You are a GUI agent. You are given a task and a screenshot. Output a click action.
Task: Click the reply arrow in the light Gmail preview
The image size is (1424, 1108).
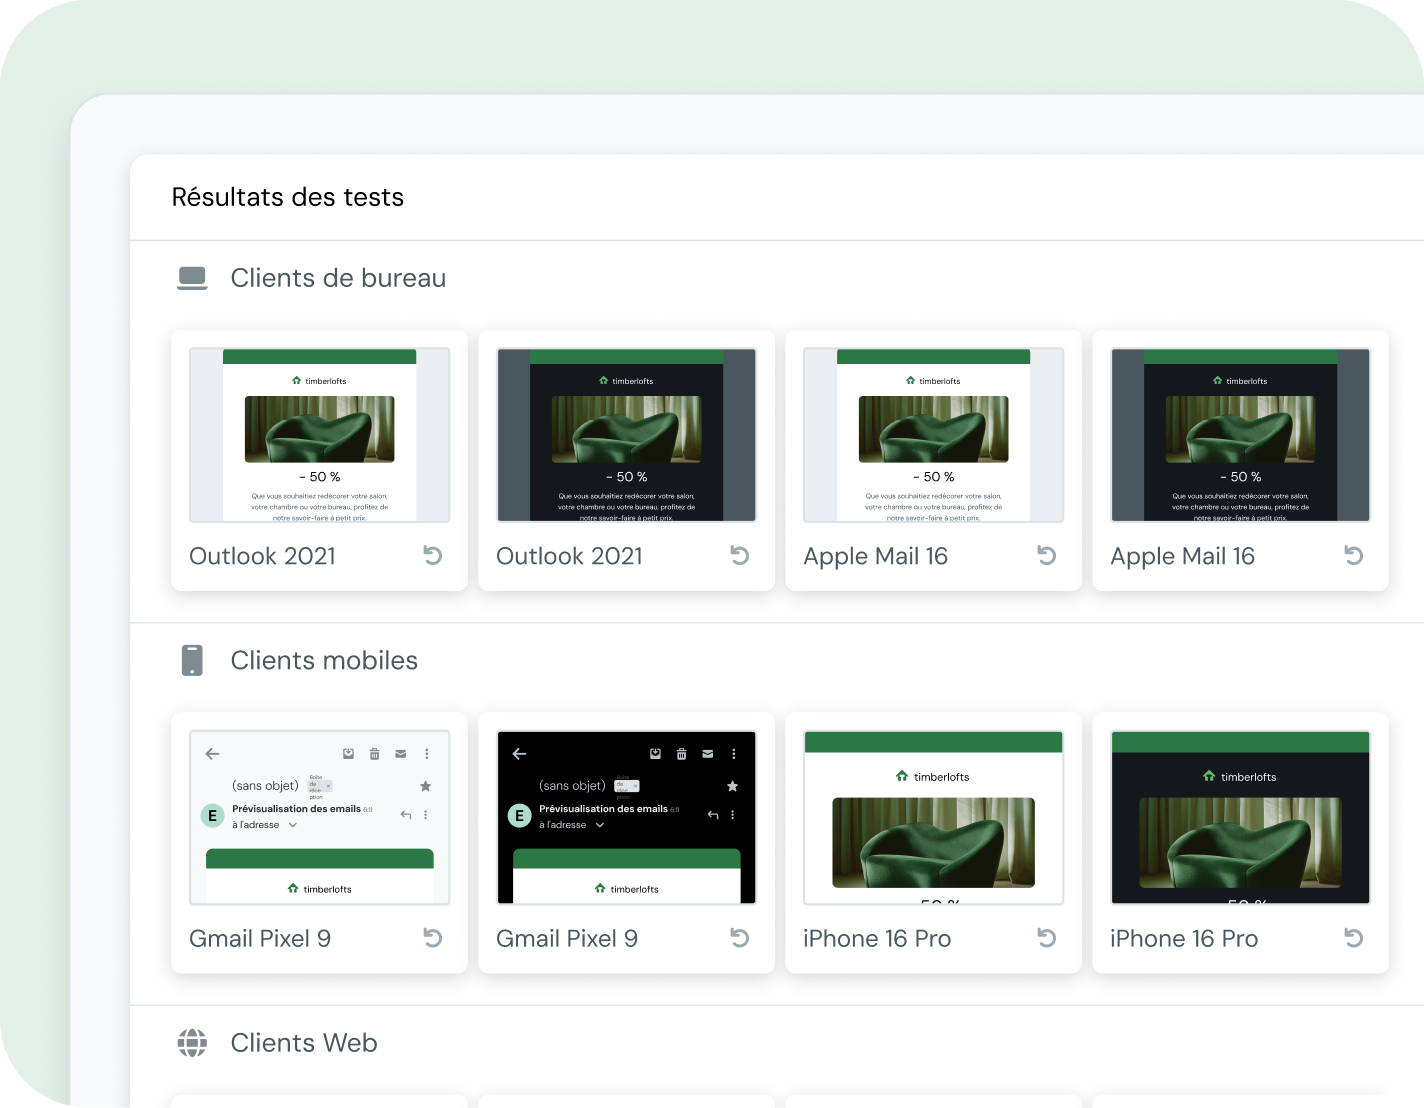tap(405, 815)
